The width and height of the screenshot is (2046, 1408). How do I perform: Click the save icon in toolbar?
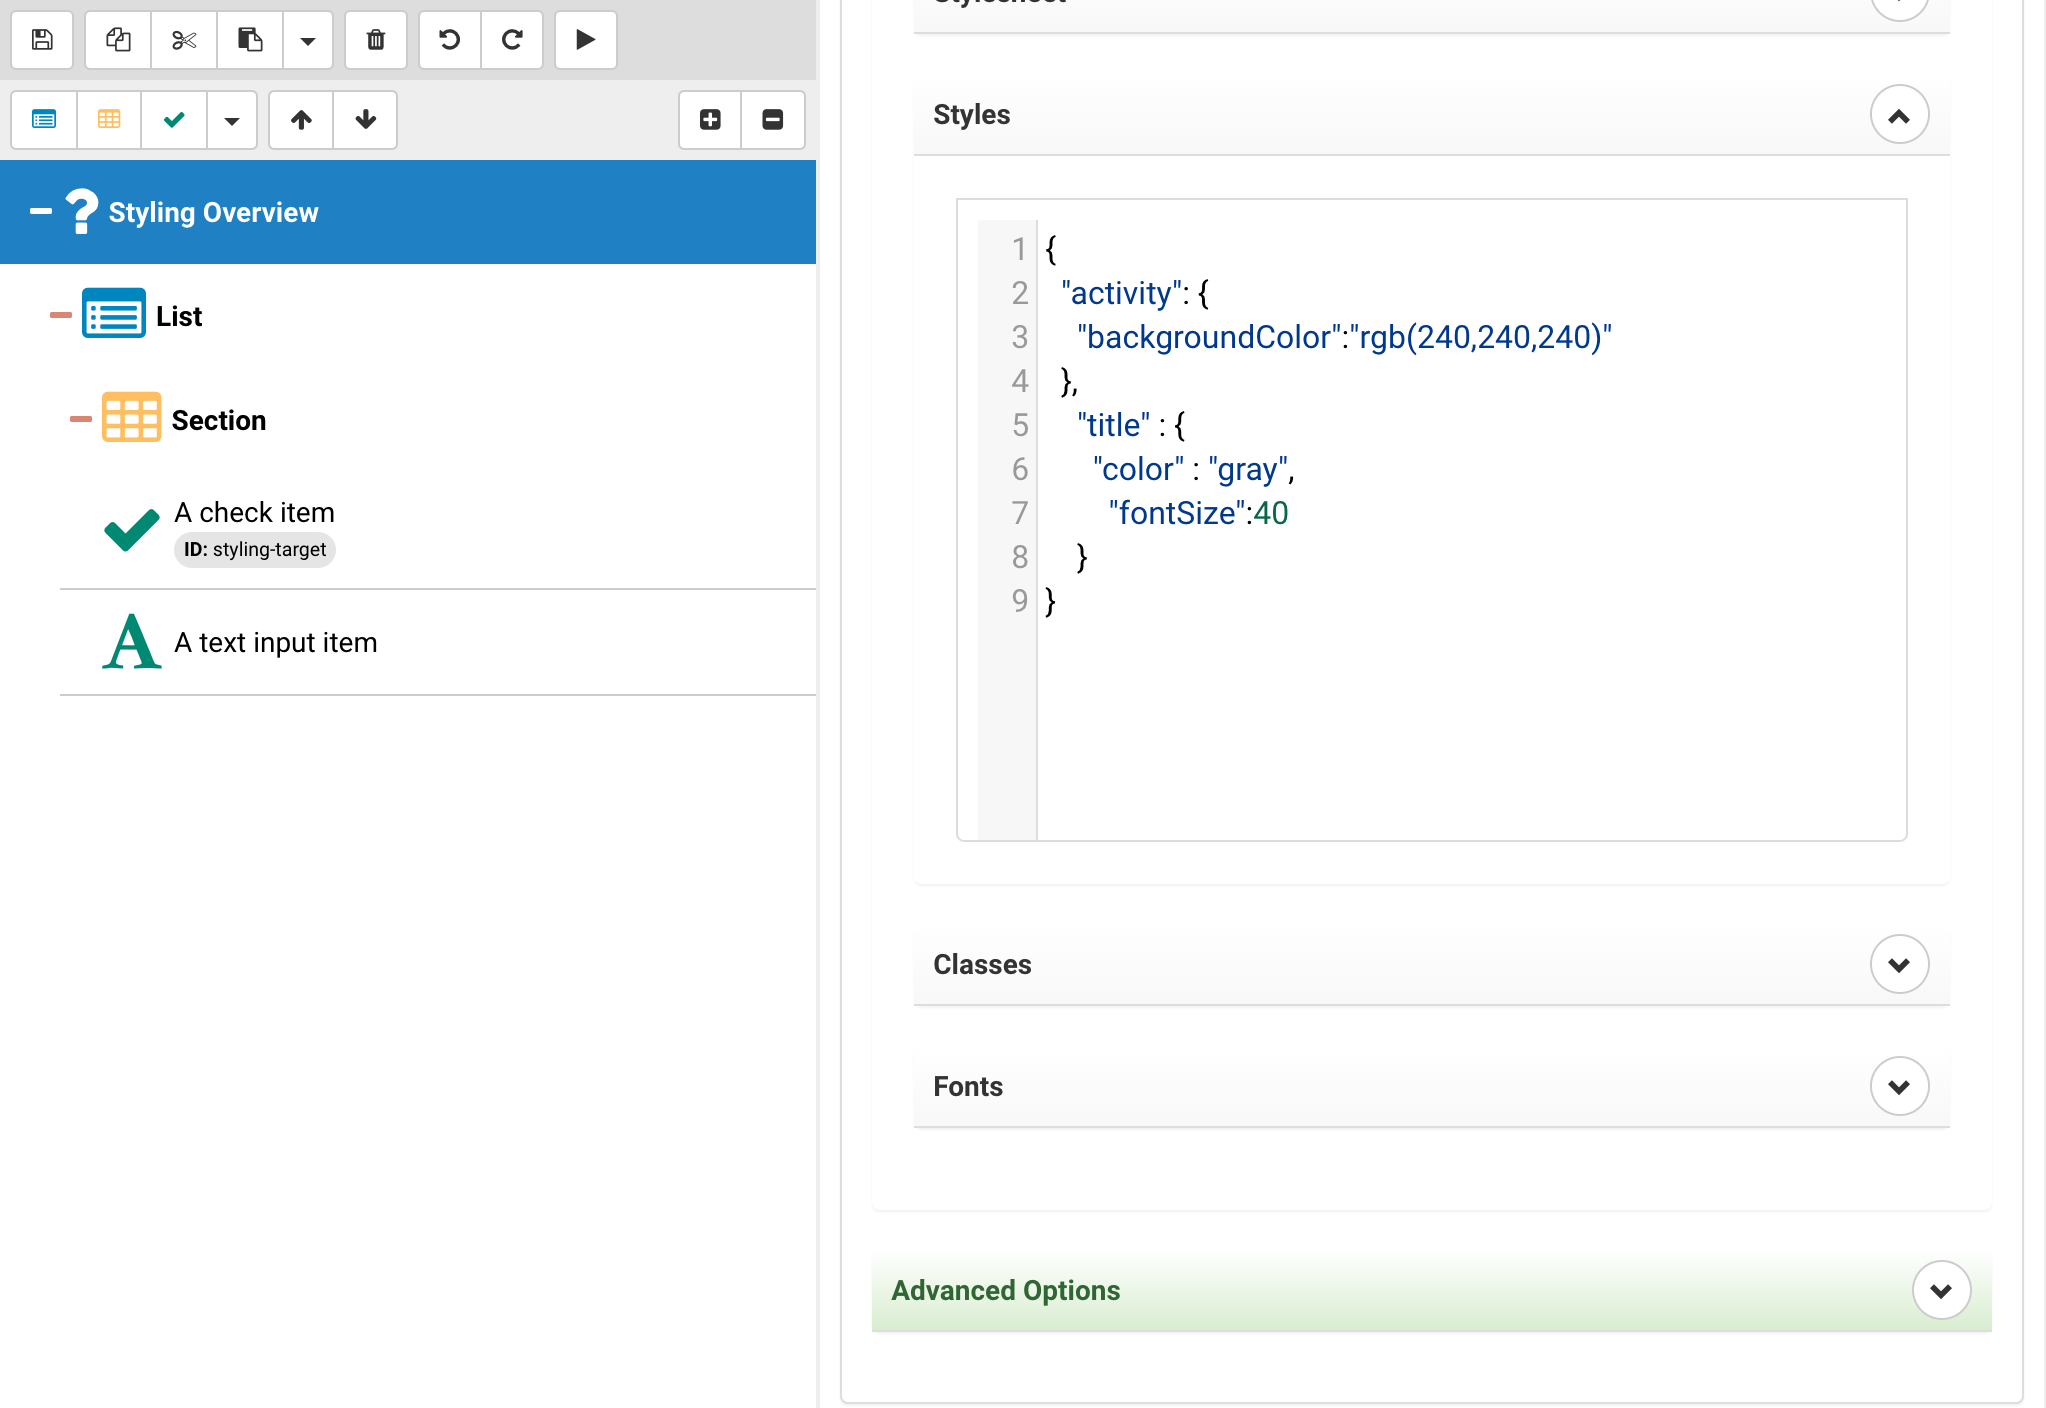42,40
